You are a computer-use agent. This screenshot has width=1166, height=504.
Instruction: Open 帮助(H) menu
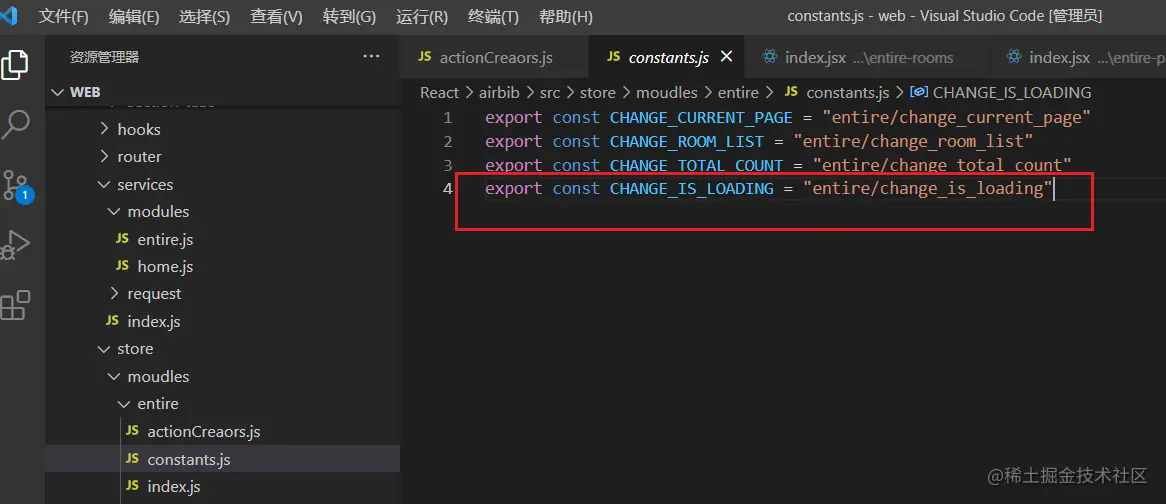[x=565, y=16]
